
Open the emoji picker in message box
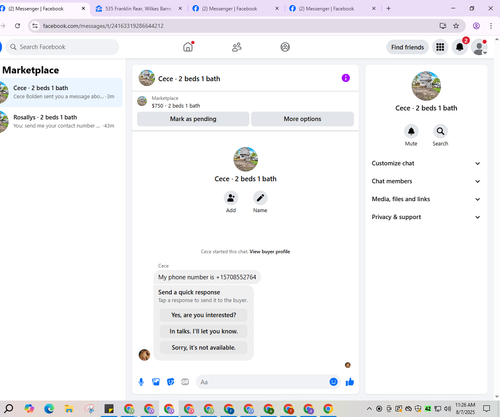[333, 382]
